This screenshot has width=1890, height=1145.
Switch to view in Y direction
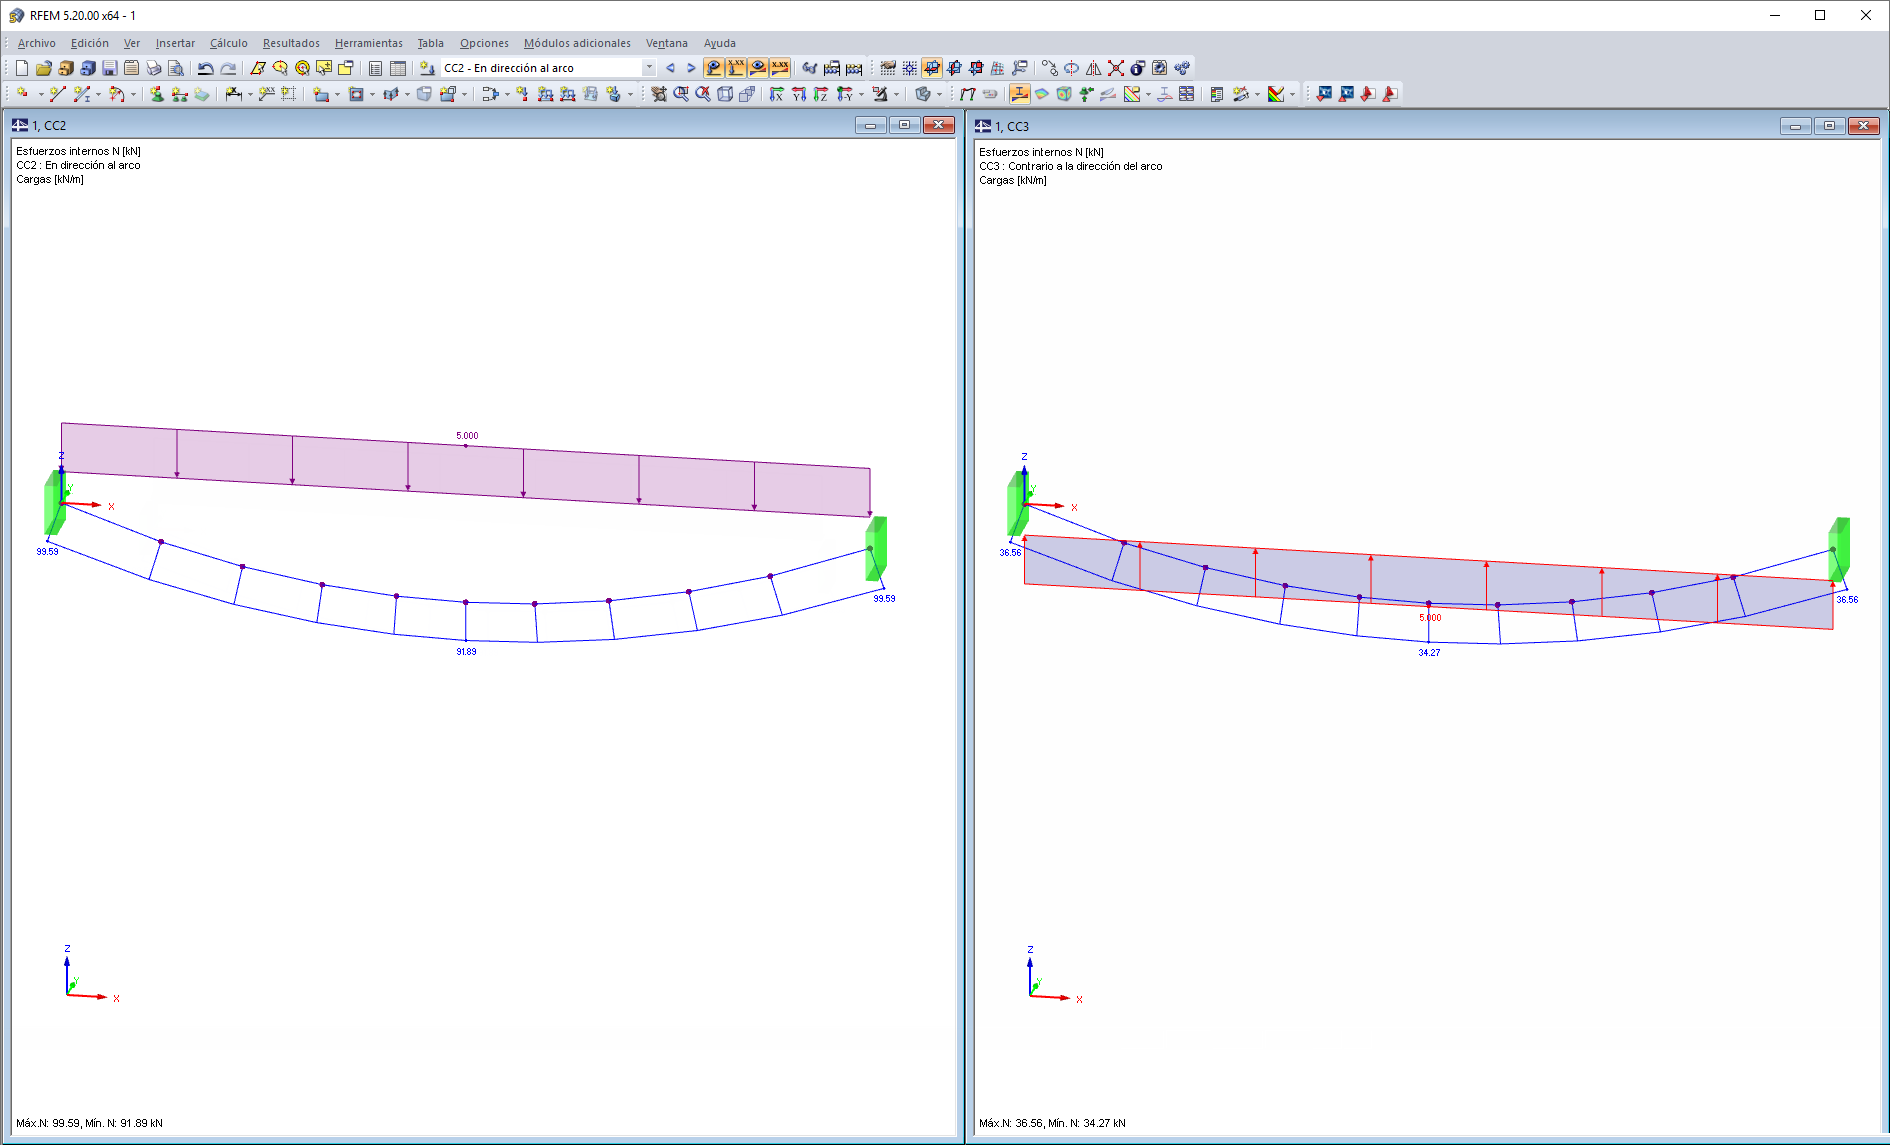point(799,94)
